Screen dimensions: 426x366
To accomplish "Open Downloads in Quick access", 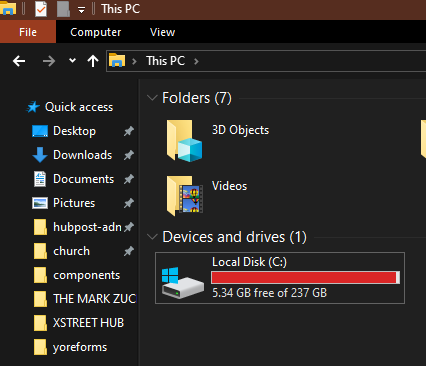I will pyautogui.click(x=83, y=155).
